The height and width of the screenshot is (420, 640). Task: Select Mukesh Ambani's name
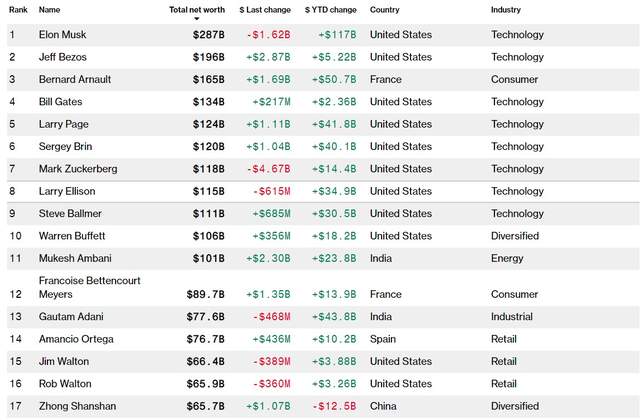pos(75,258)
